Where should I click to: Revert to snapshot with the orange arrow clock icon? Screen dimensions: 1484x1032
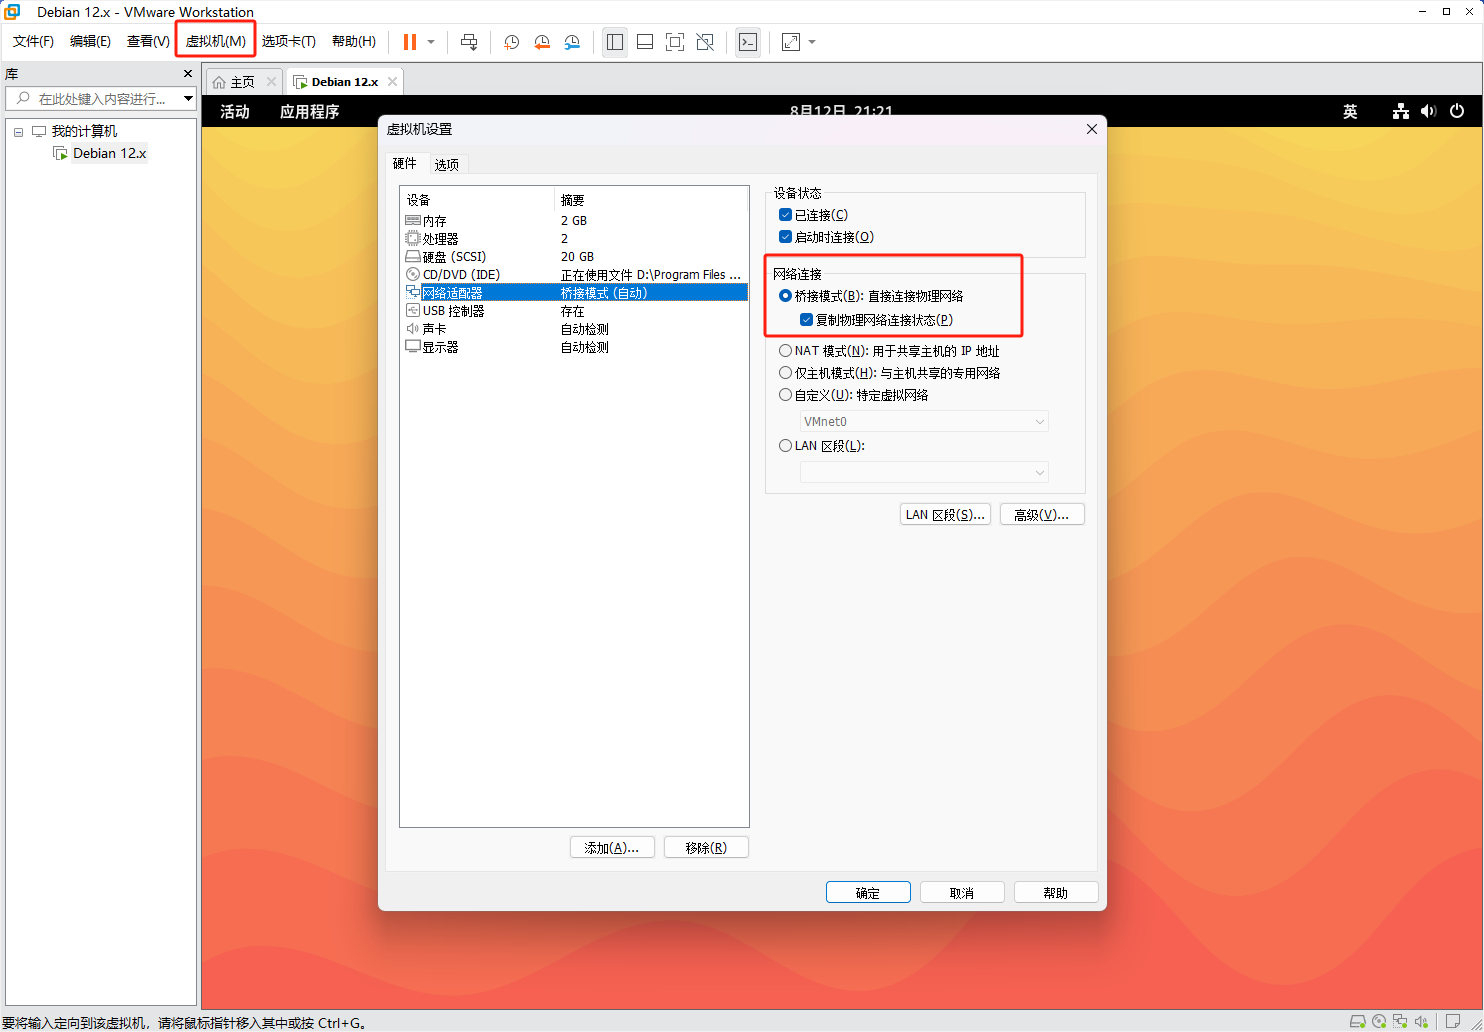[x=542, y=42]
